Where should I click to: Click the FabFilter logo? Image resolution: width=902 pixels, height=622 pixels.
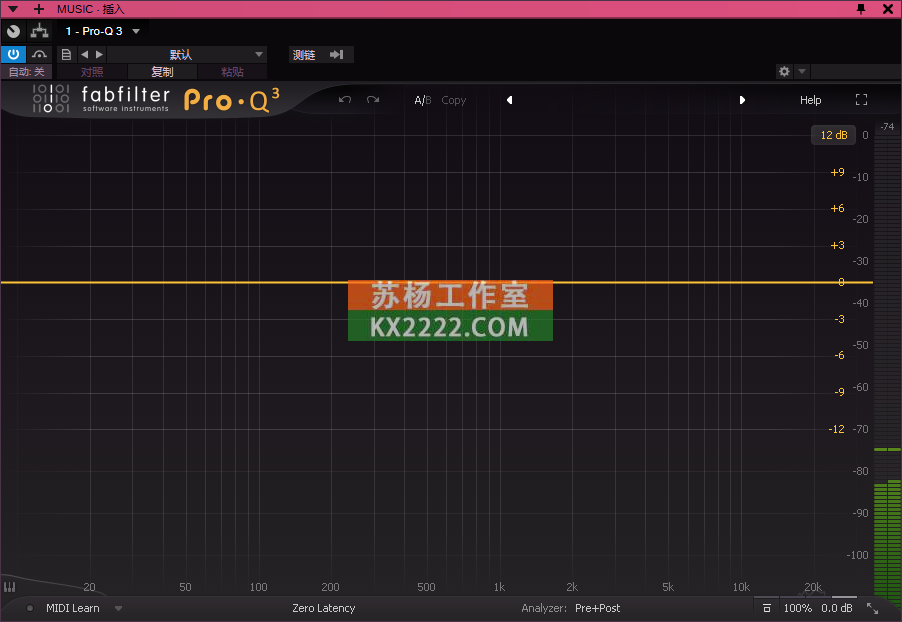click(101, 99)
